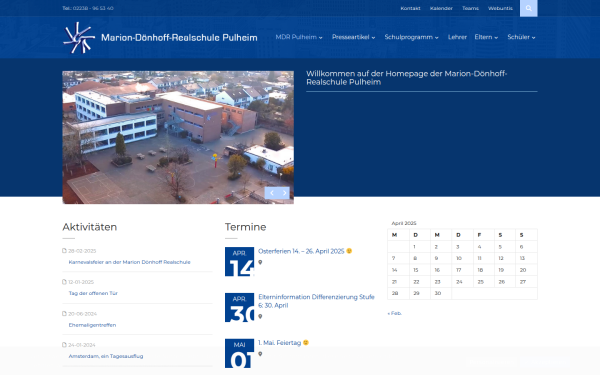Click document icon beside date 20-06-2024
This screenshot has width=600, height=375.
point(64,313)
